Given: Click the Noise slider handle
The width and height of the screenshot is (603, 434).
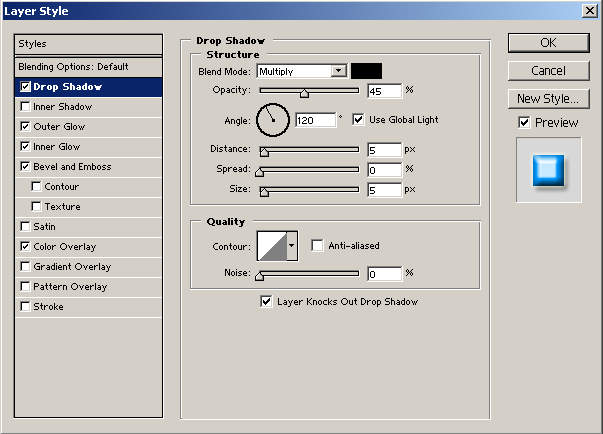Looking at the screenshot, I should pyautogui.click(x=260, y=276).
